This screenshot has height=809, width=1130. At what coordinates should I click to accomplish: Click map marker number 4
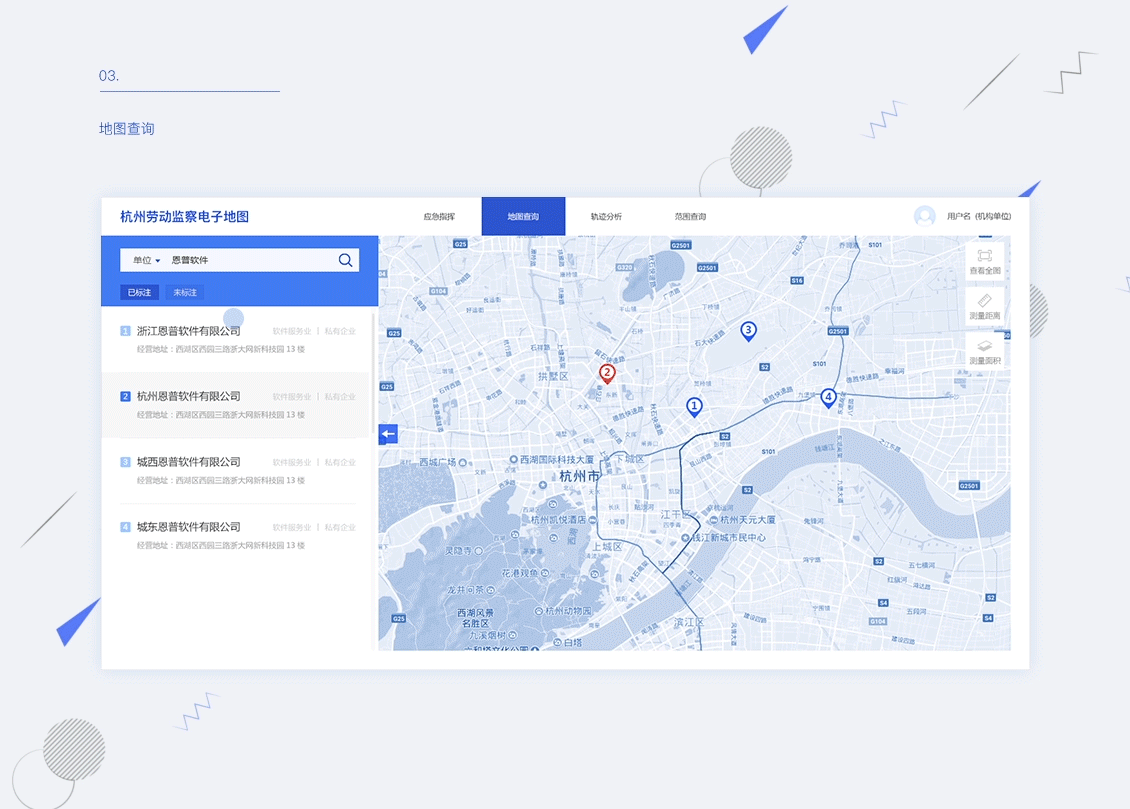click(829, 398)
